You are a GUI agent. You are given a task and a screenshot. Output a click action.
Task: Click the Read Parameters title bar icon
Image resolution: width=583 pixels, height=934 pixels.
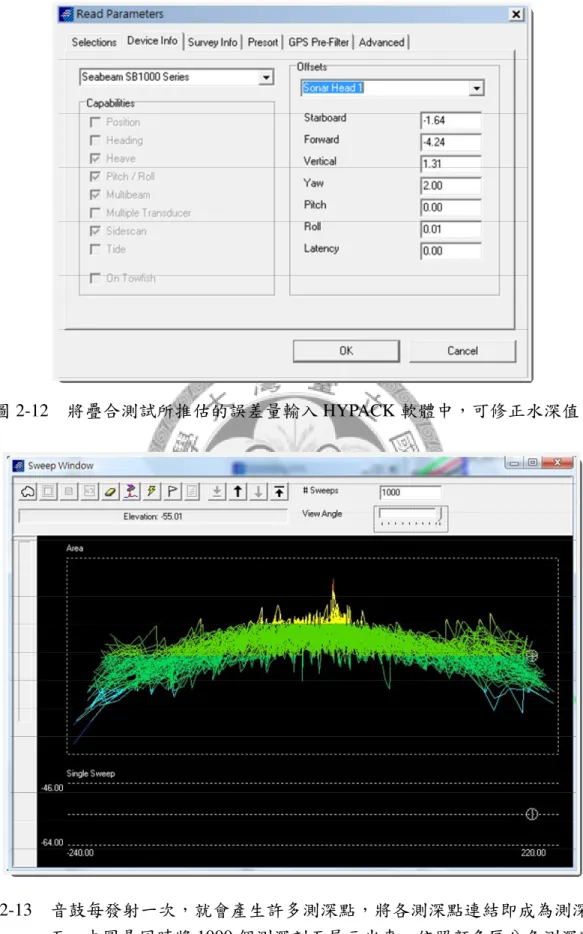click(67, 14)
